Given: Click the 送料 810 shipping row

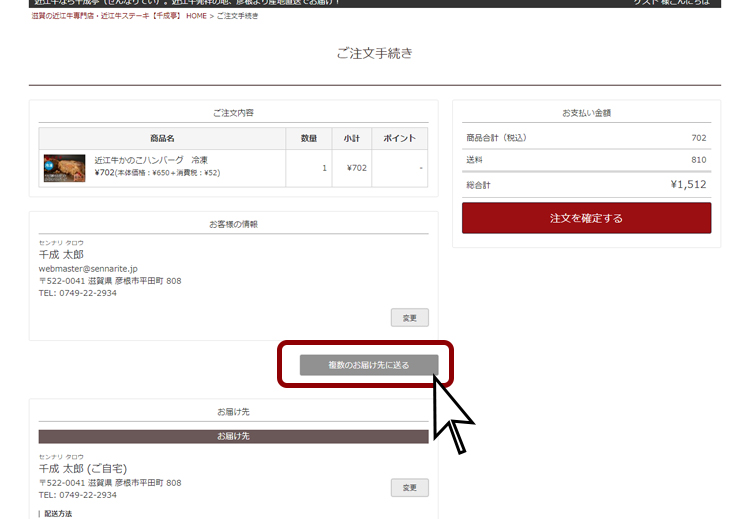Looking at the screenshot, I should click(586, 160).
